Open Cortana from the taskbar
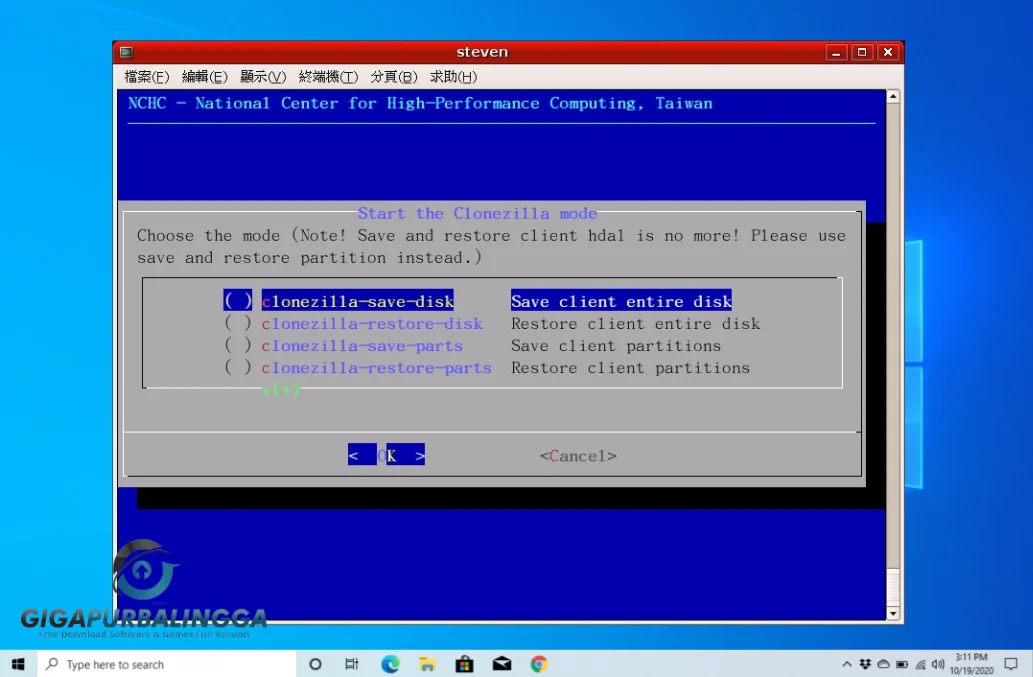 [x=316, y=664]
